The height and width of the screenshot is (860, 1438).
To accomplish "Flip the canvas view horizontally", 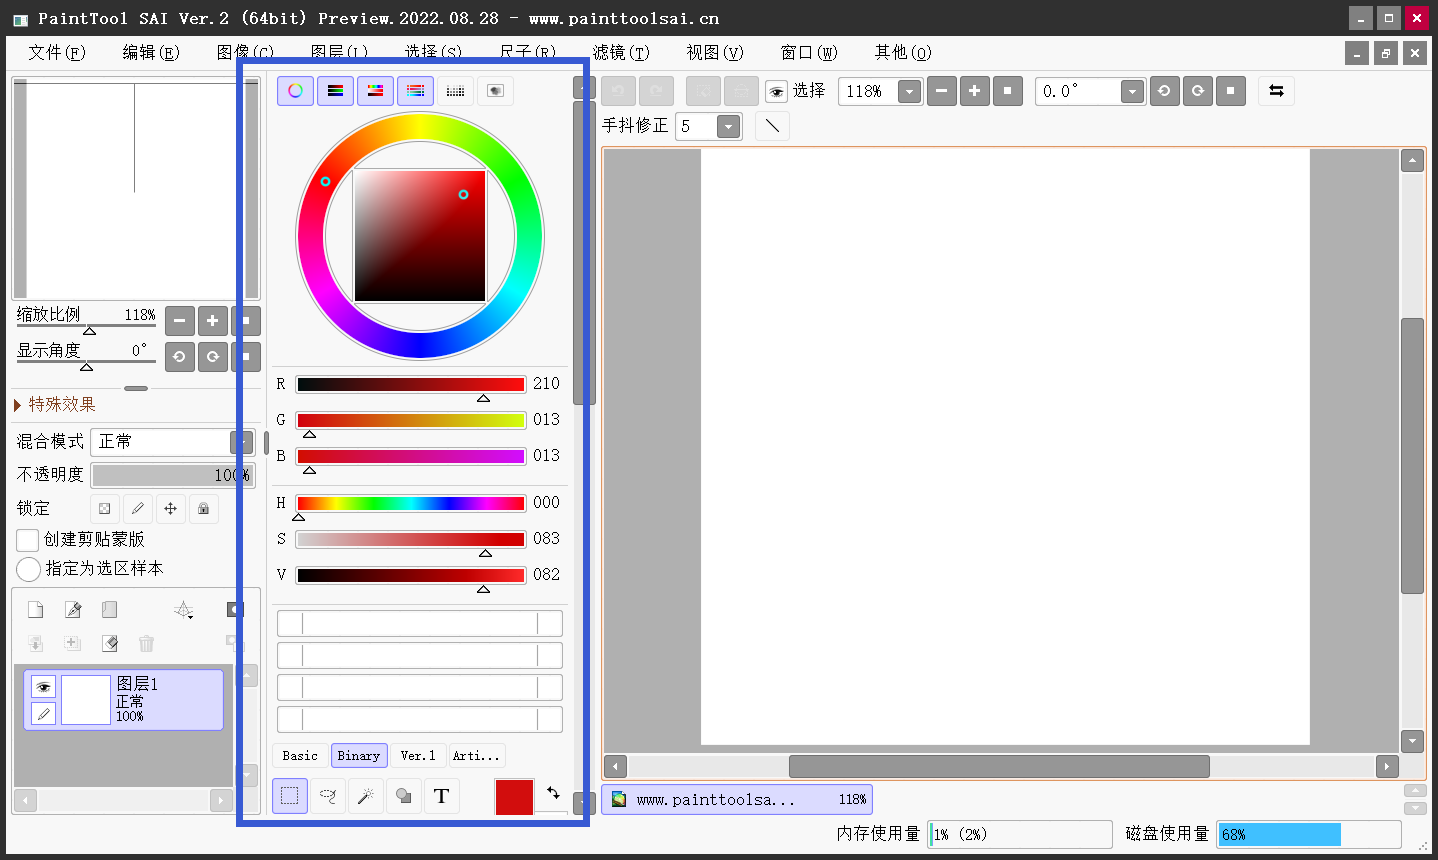I will [x=1276, y=91].
